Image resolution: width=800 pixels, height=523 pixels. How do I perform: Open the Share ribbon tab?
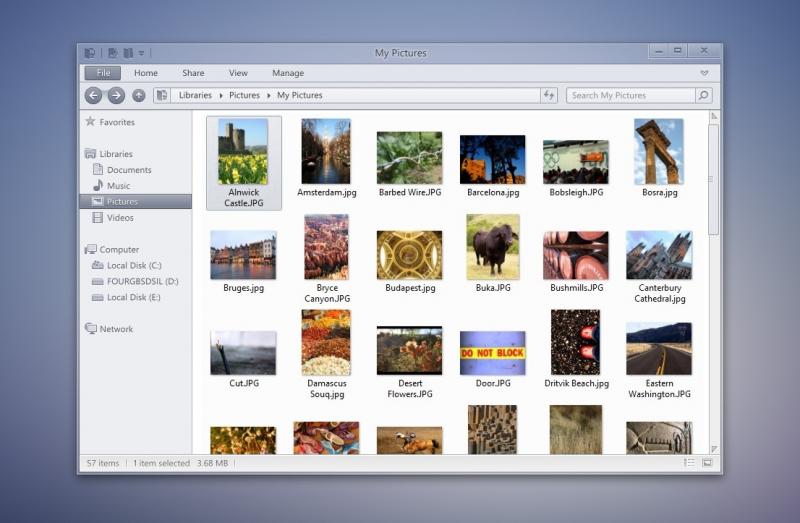point(193,73)
